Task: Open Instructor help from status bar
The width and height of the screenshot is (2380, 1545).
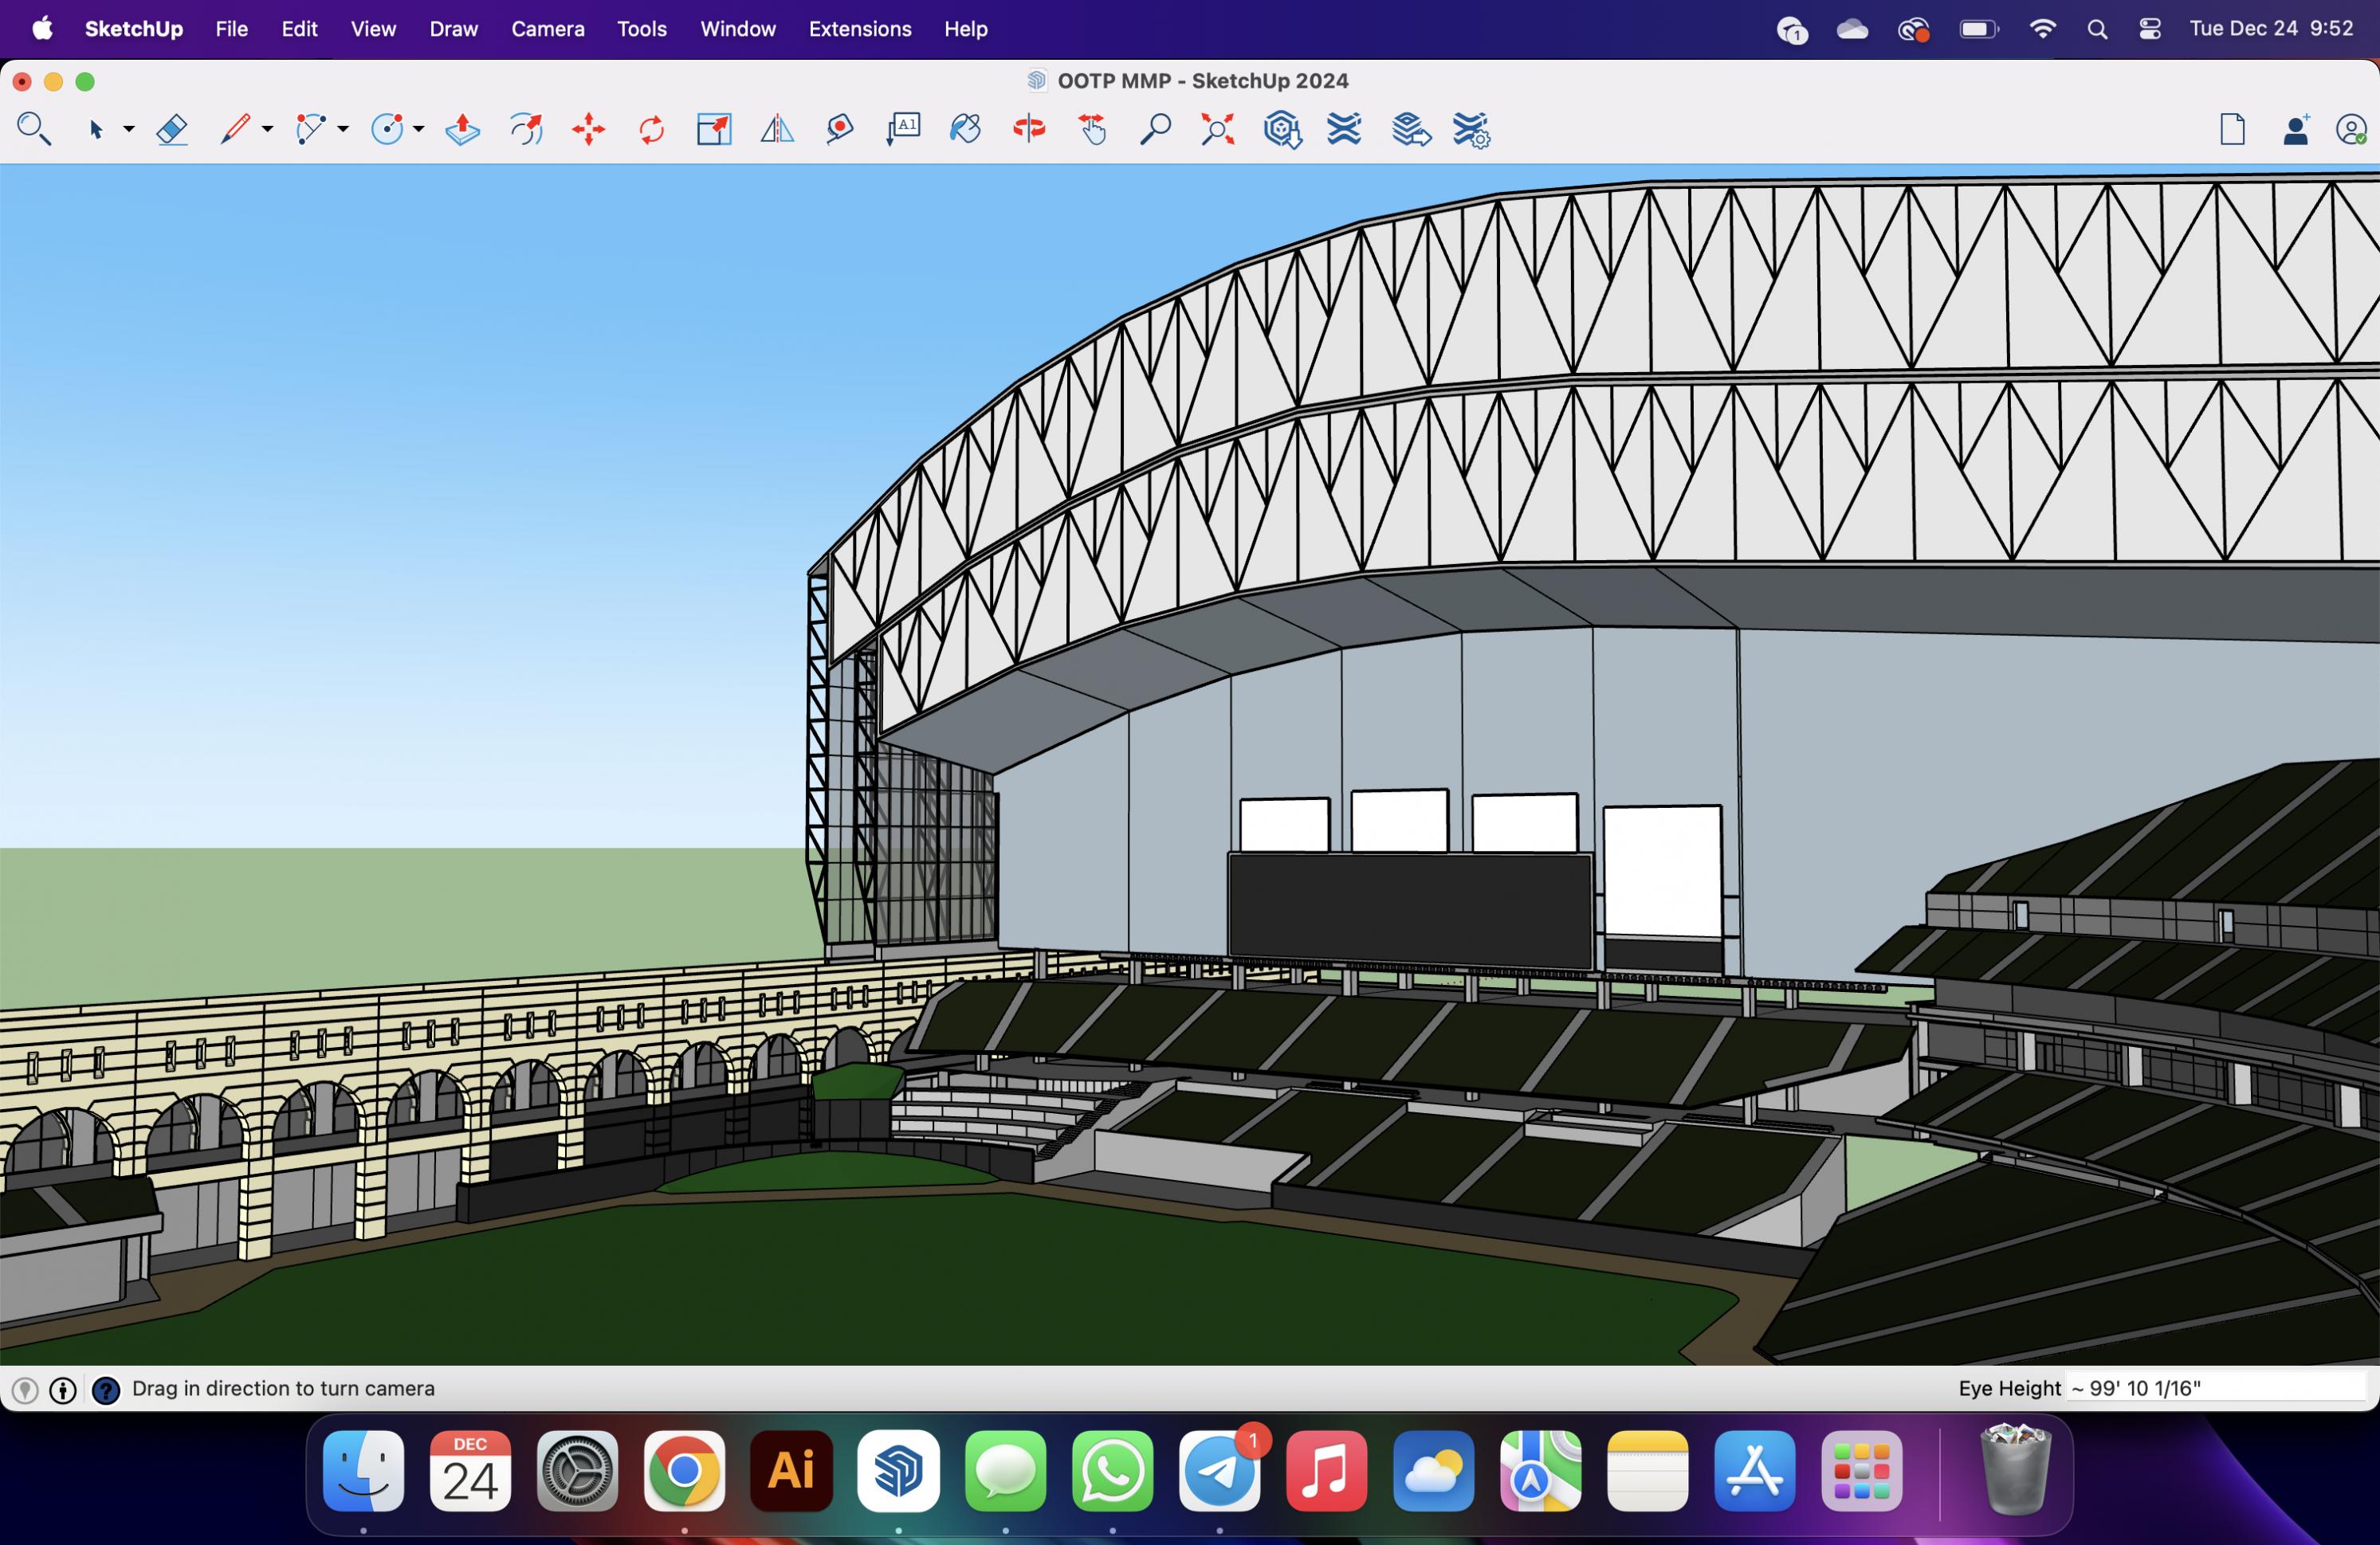Action: pyautogui.click(x=105, y=1390)
